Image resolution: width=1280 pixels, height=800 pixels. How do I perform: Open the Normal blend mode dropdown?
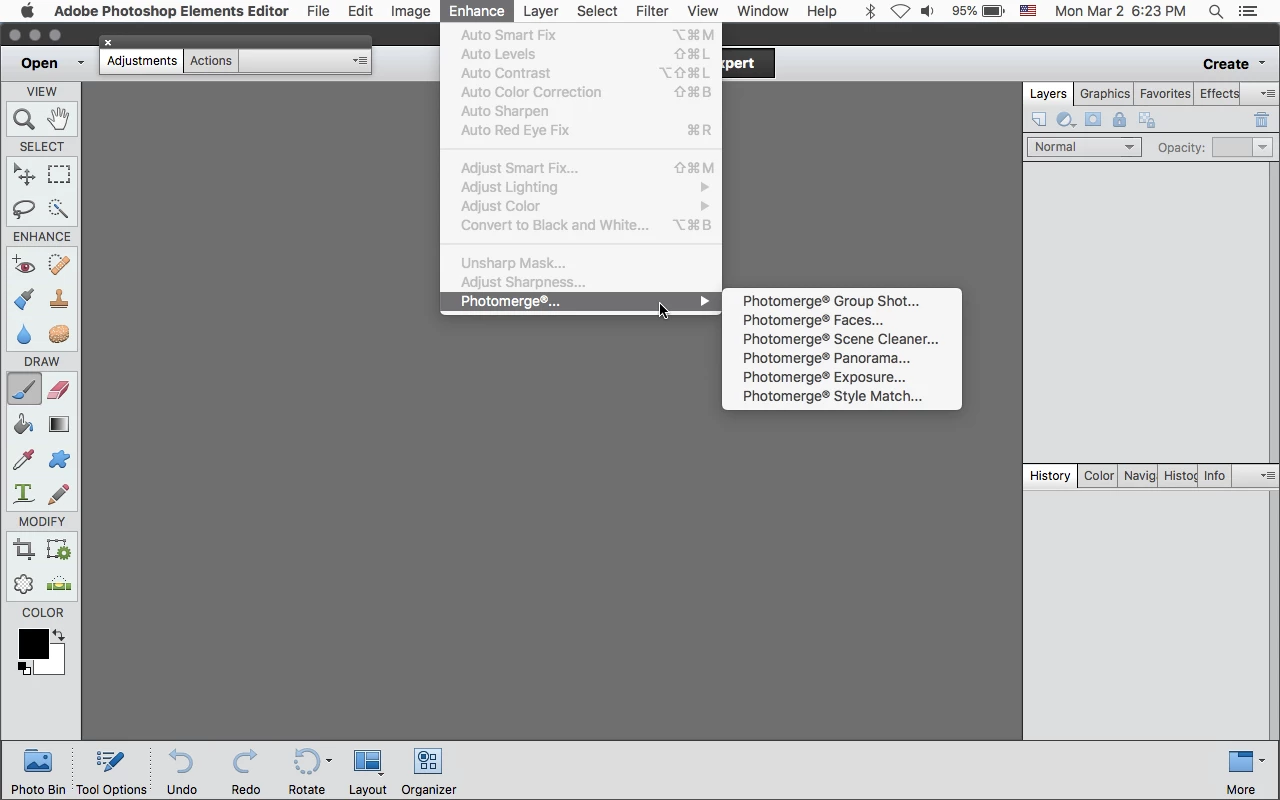[x=1084, y=147]
